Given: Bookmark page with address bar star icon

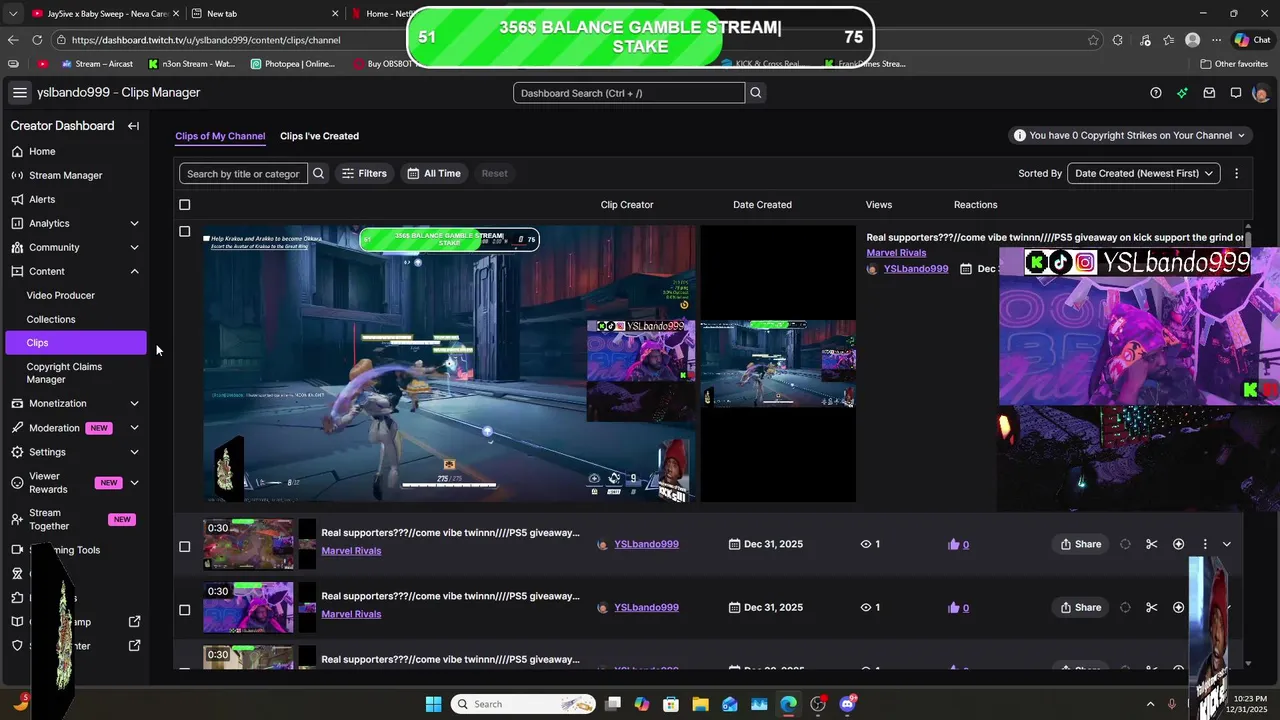Looking at the screenshot, I should click(x=1093, y=40).
